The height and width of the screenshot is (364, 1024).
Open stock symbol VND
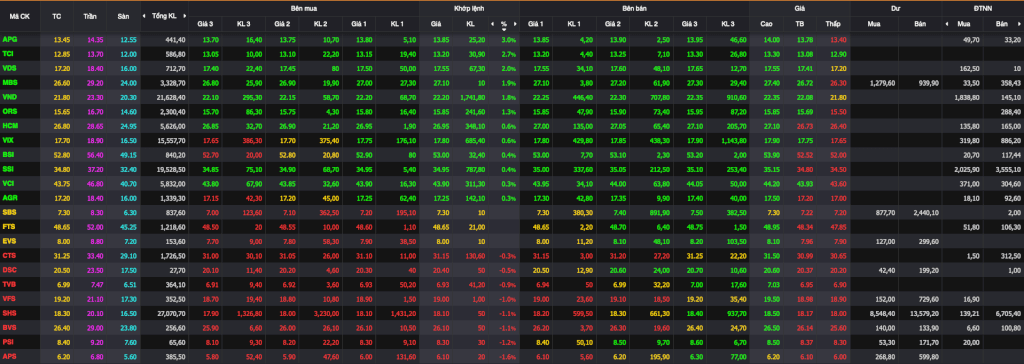[x=10, y=97]
